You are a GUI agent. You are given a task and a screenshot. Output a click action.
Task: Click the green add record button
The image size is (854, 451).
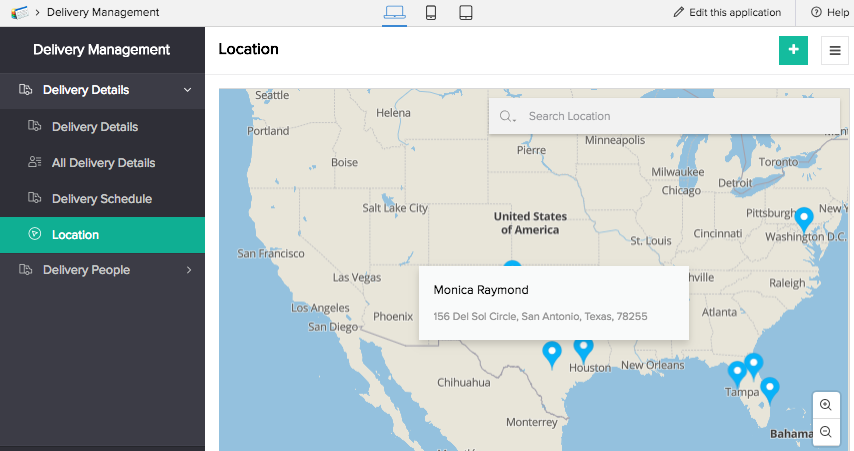pyautogui.click(x=793, y=50)
